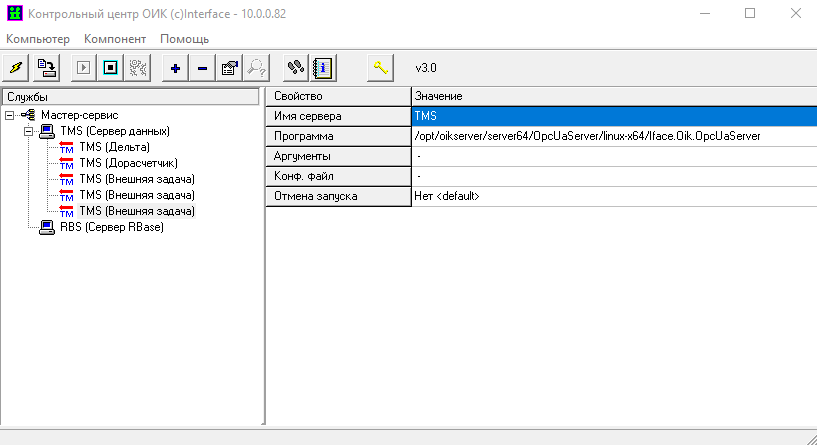Click the Отмена запуска value cell
The image size is (817, 445).
(x=613, y=197)
